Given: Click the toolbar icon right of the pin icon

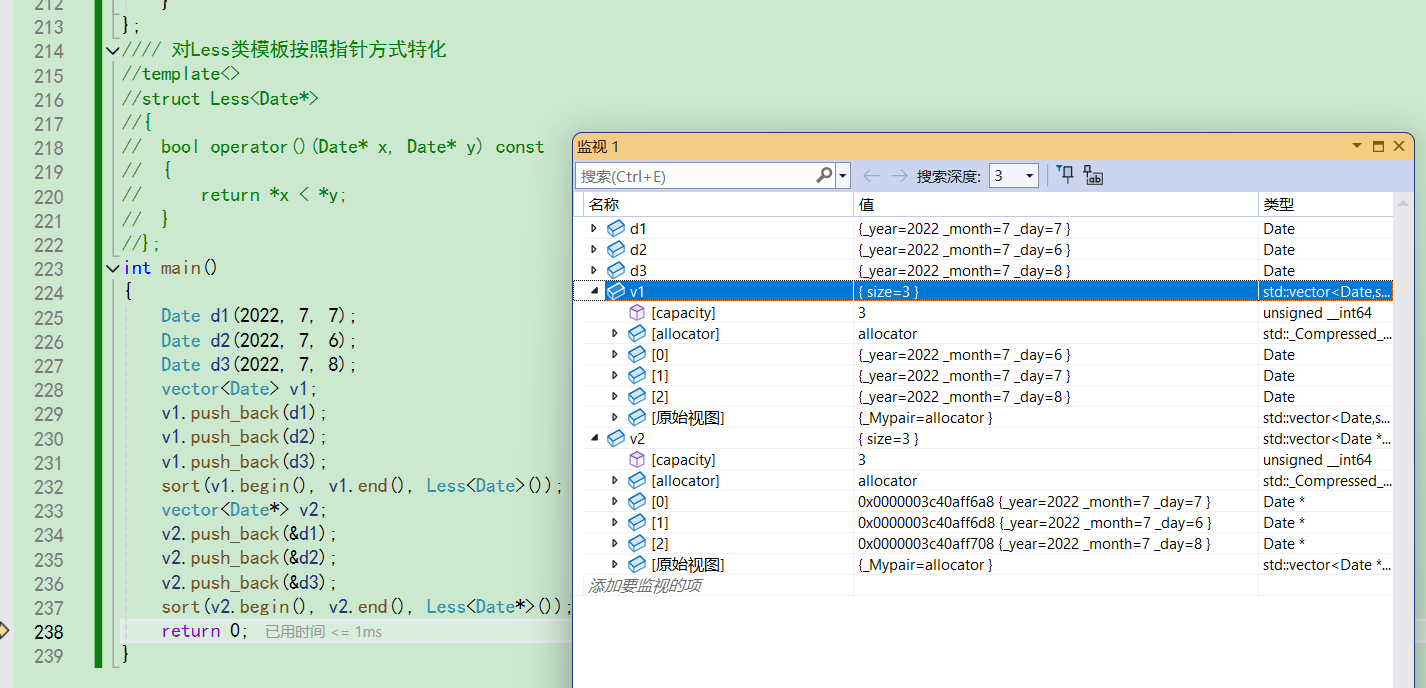Looking at the screenshot, I should click(1093, 176).
